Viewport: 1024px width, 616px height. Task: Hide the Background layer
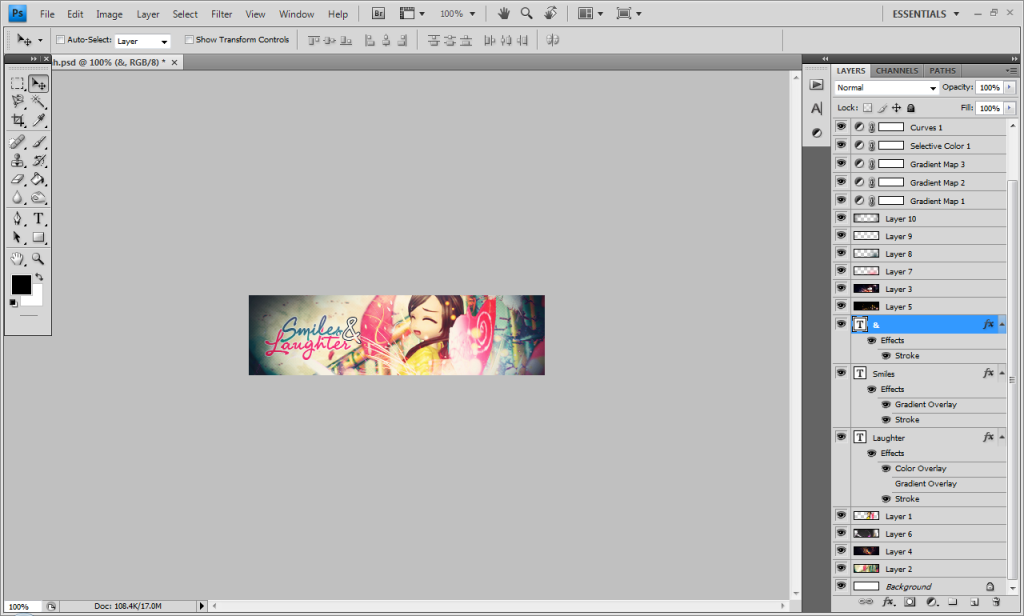click(841, 586)
